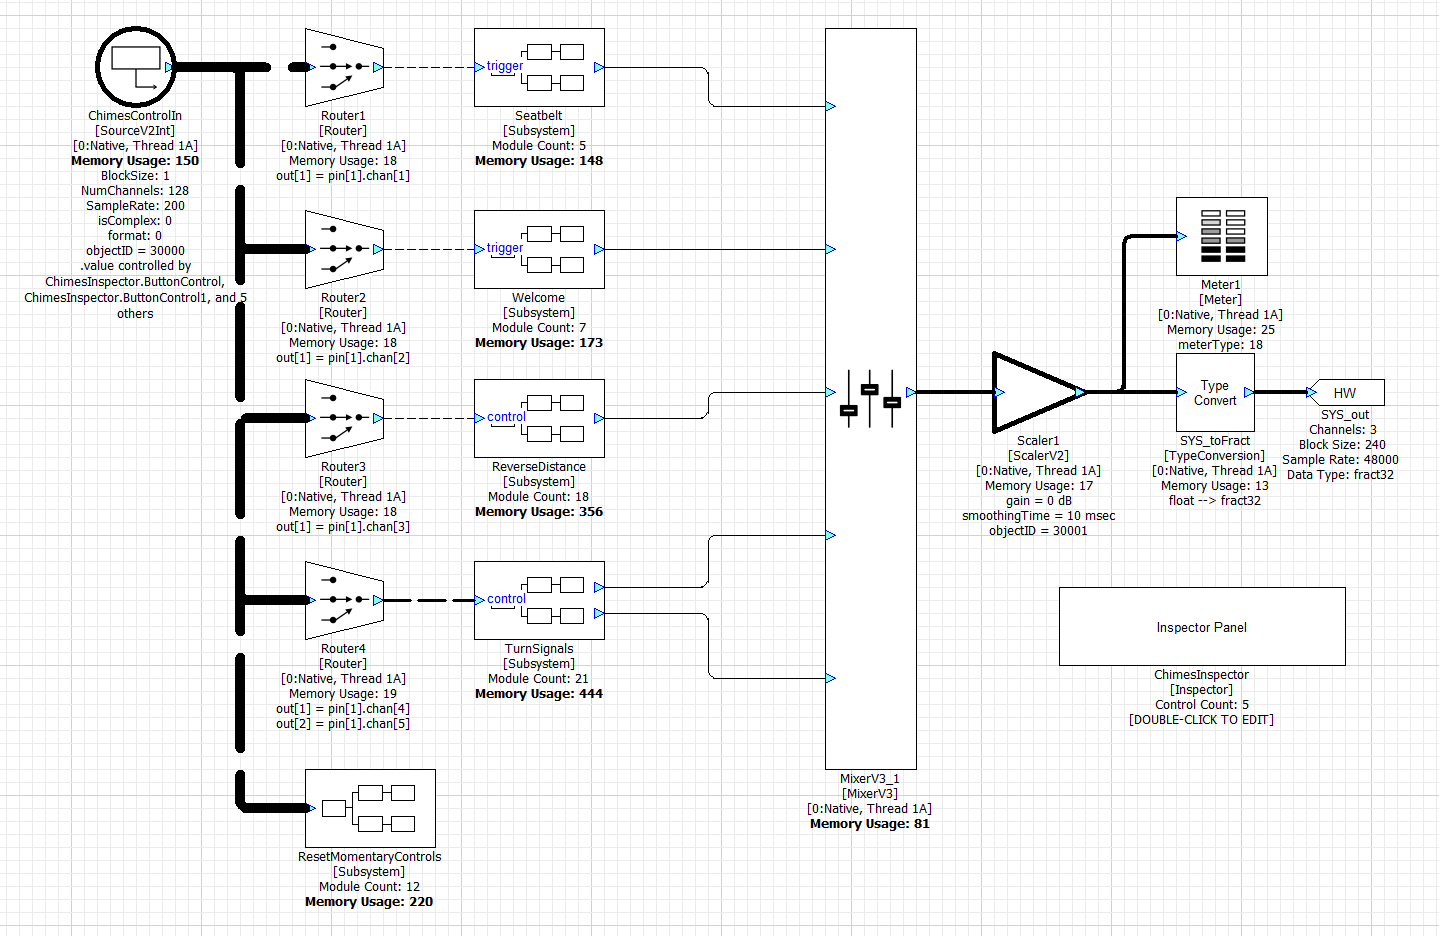Click the Router3 icon
The image size is (1439, 936).
343,419
